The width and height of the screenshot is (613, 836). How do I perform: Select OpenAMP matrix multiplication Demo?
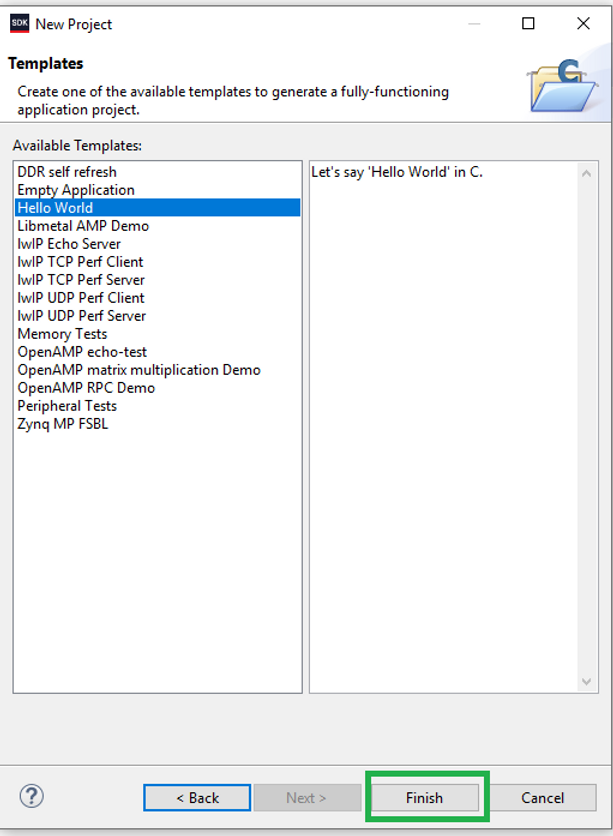pyautogui.click(x=138, y=370)
